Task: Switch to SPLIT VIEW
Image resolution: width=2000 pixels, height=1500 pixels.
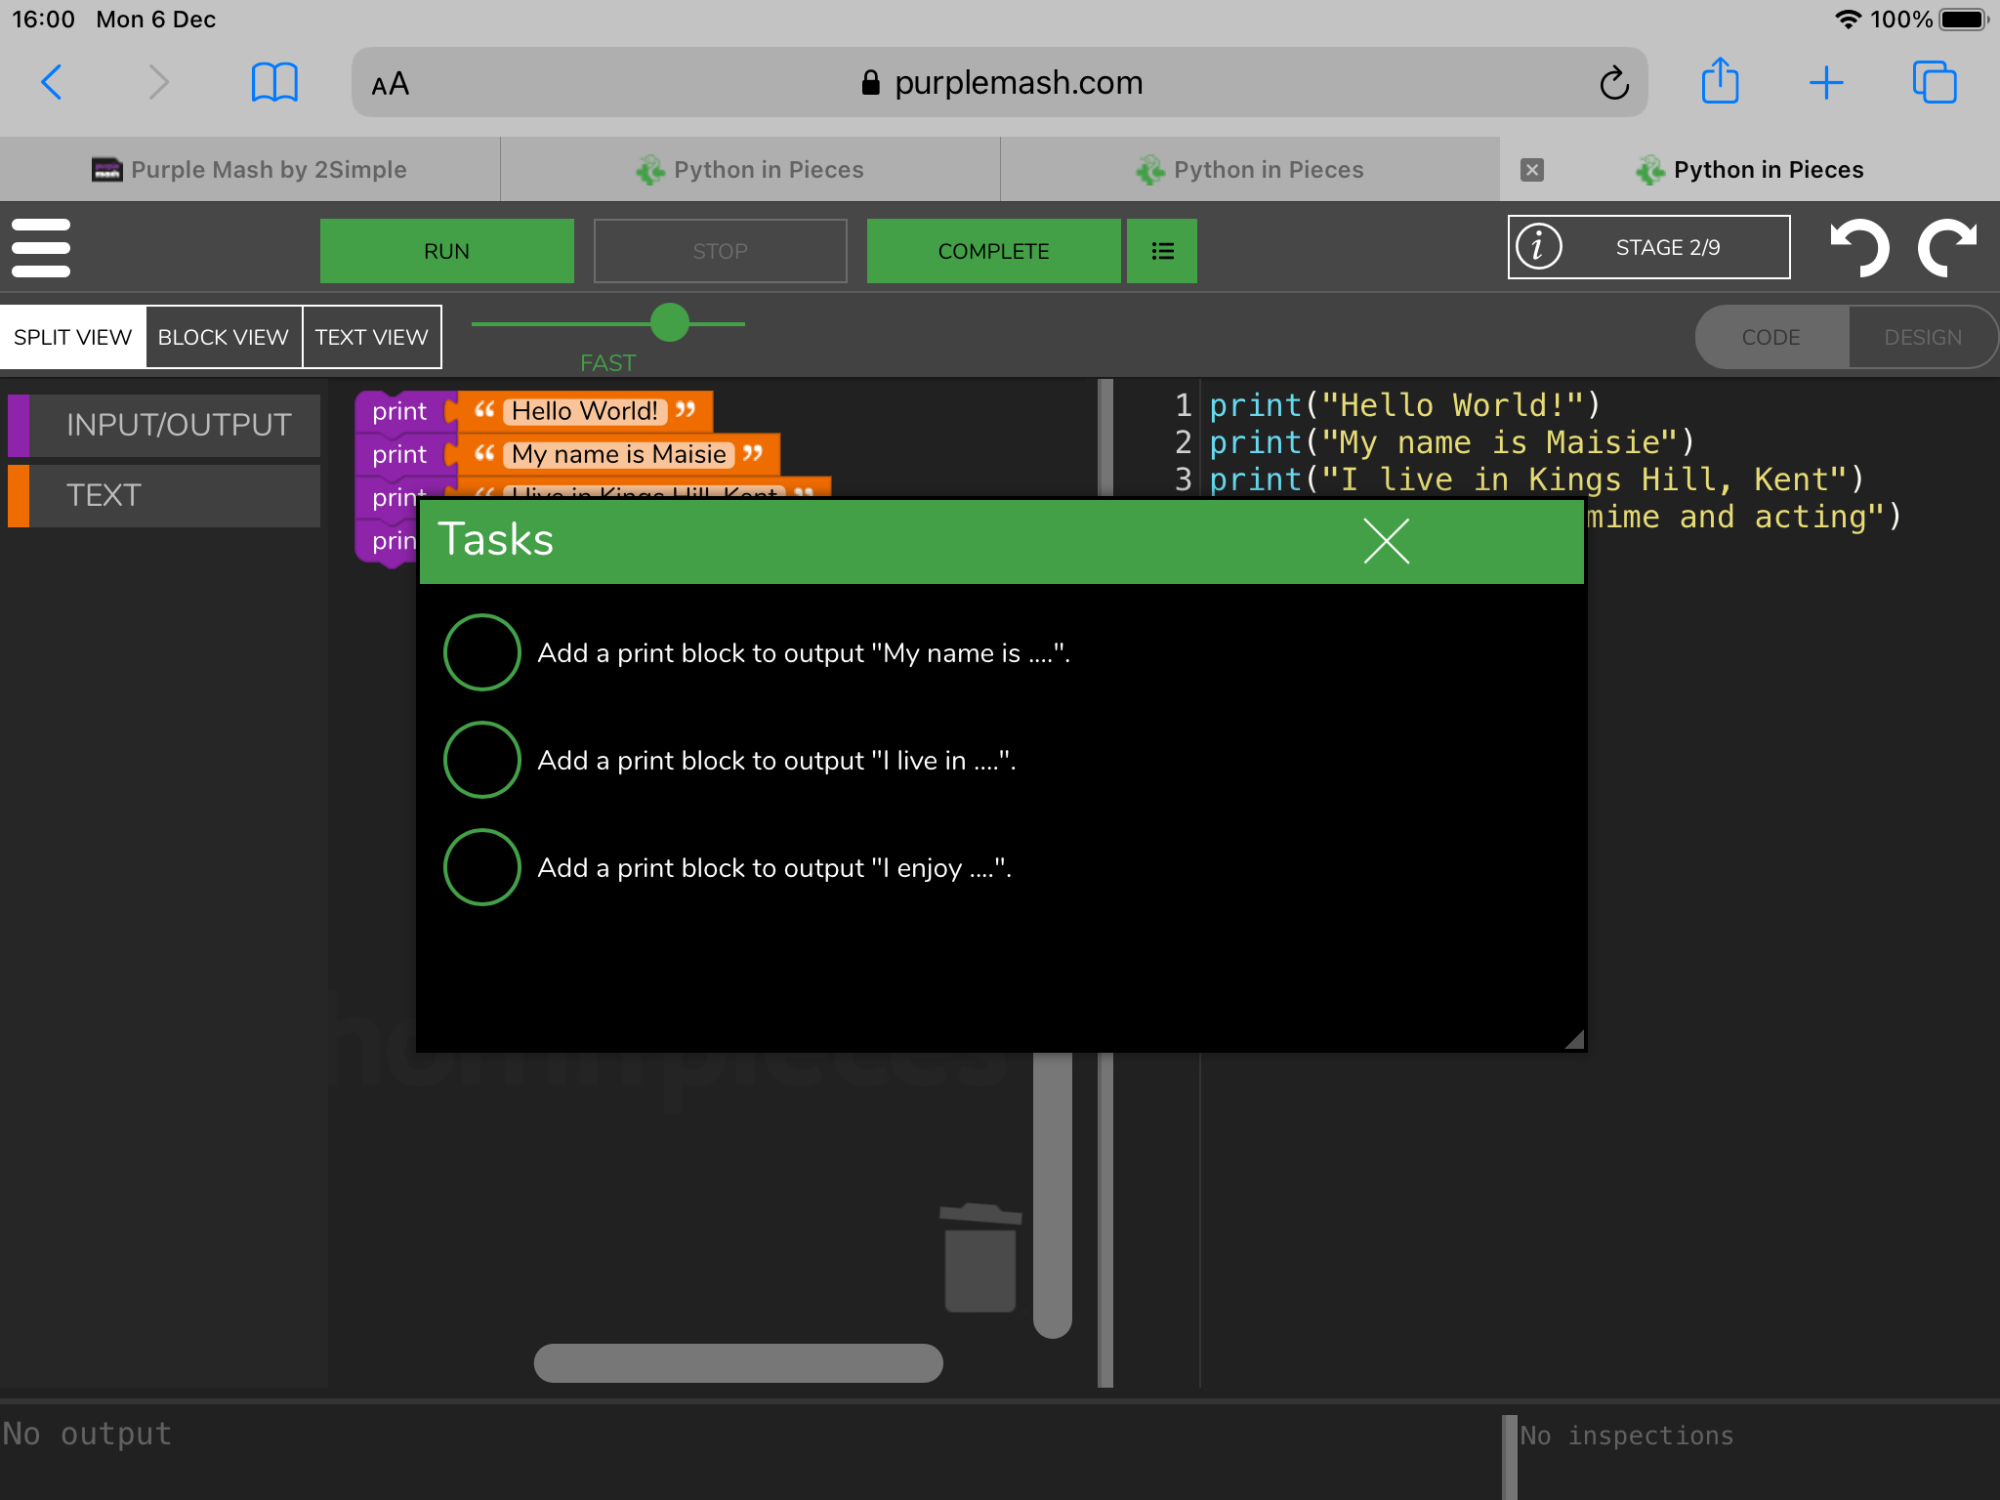Action: [73, 337]
